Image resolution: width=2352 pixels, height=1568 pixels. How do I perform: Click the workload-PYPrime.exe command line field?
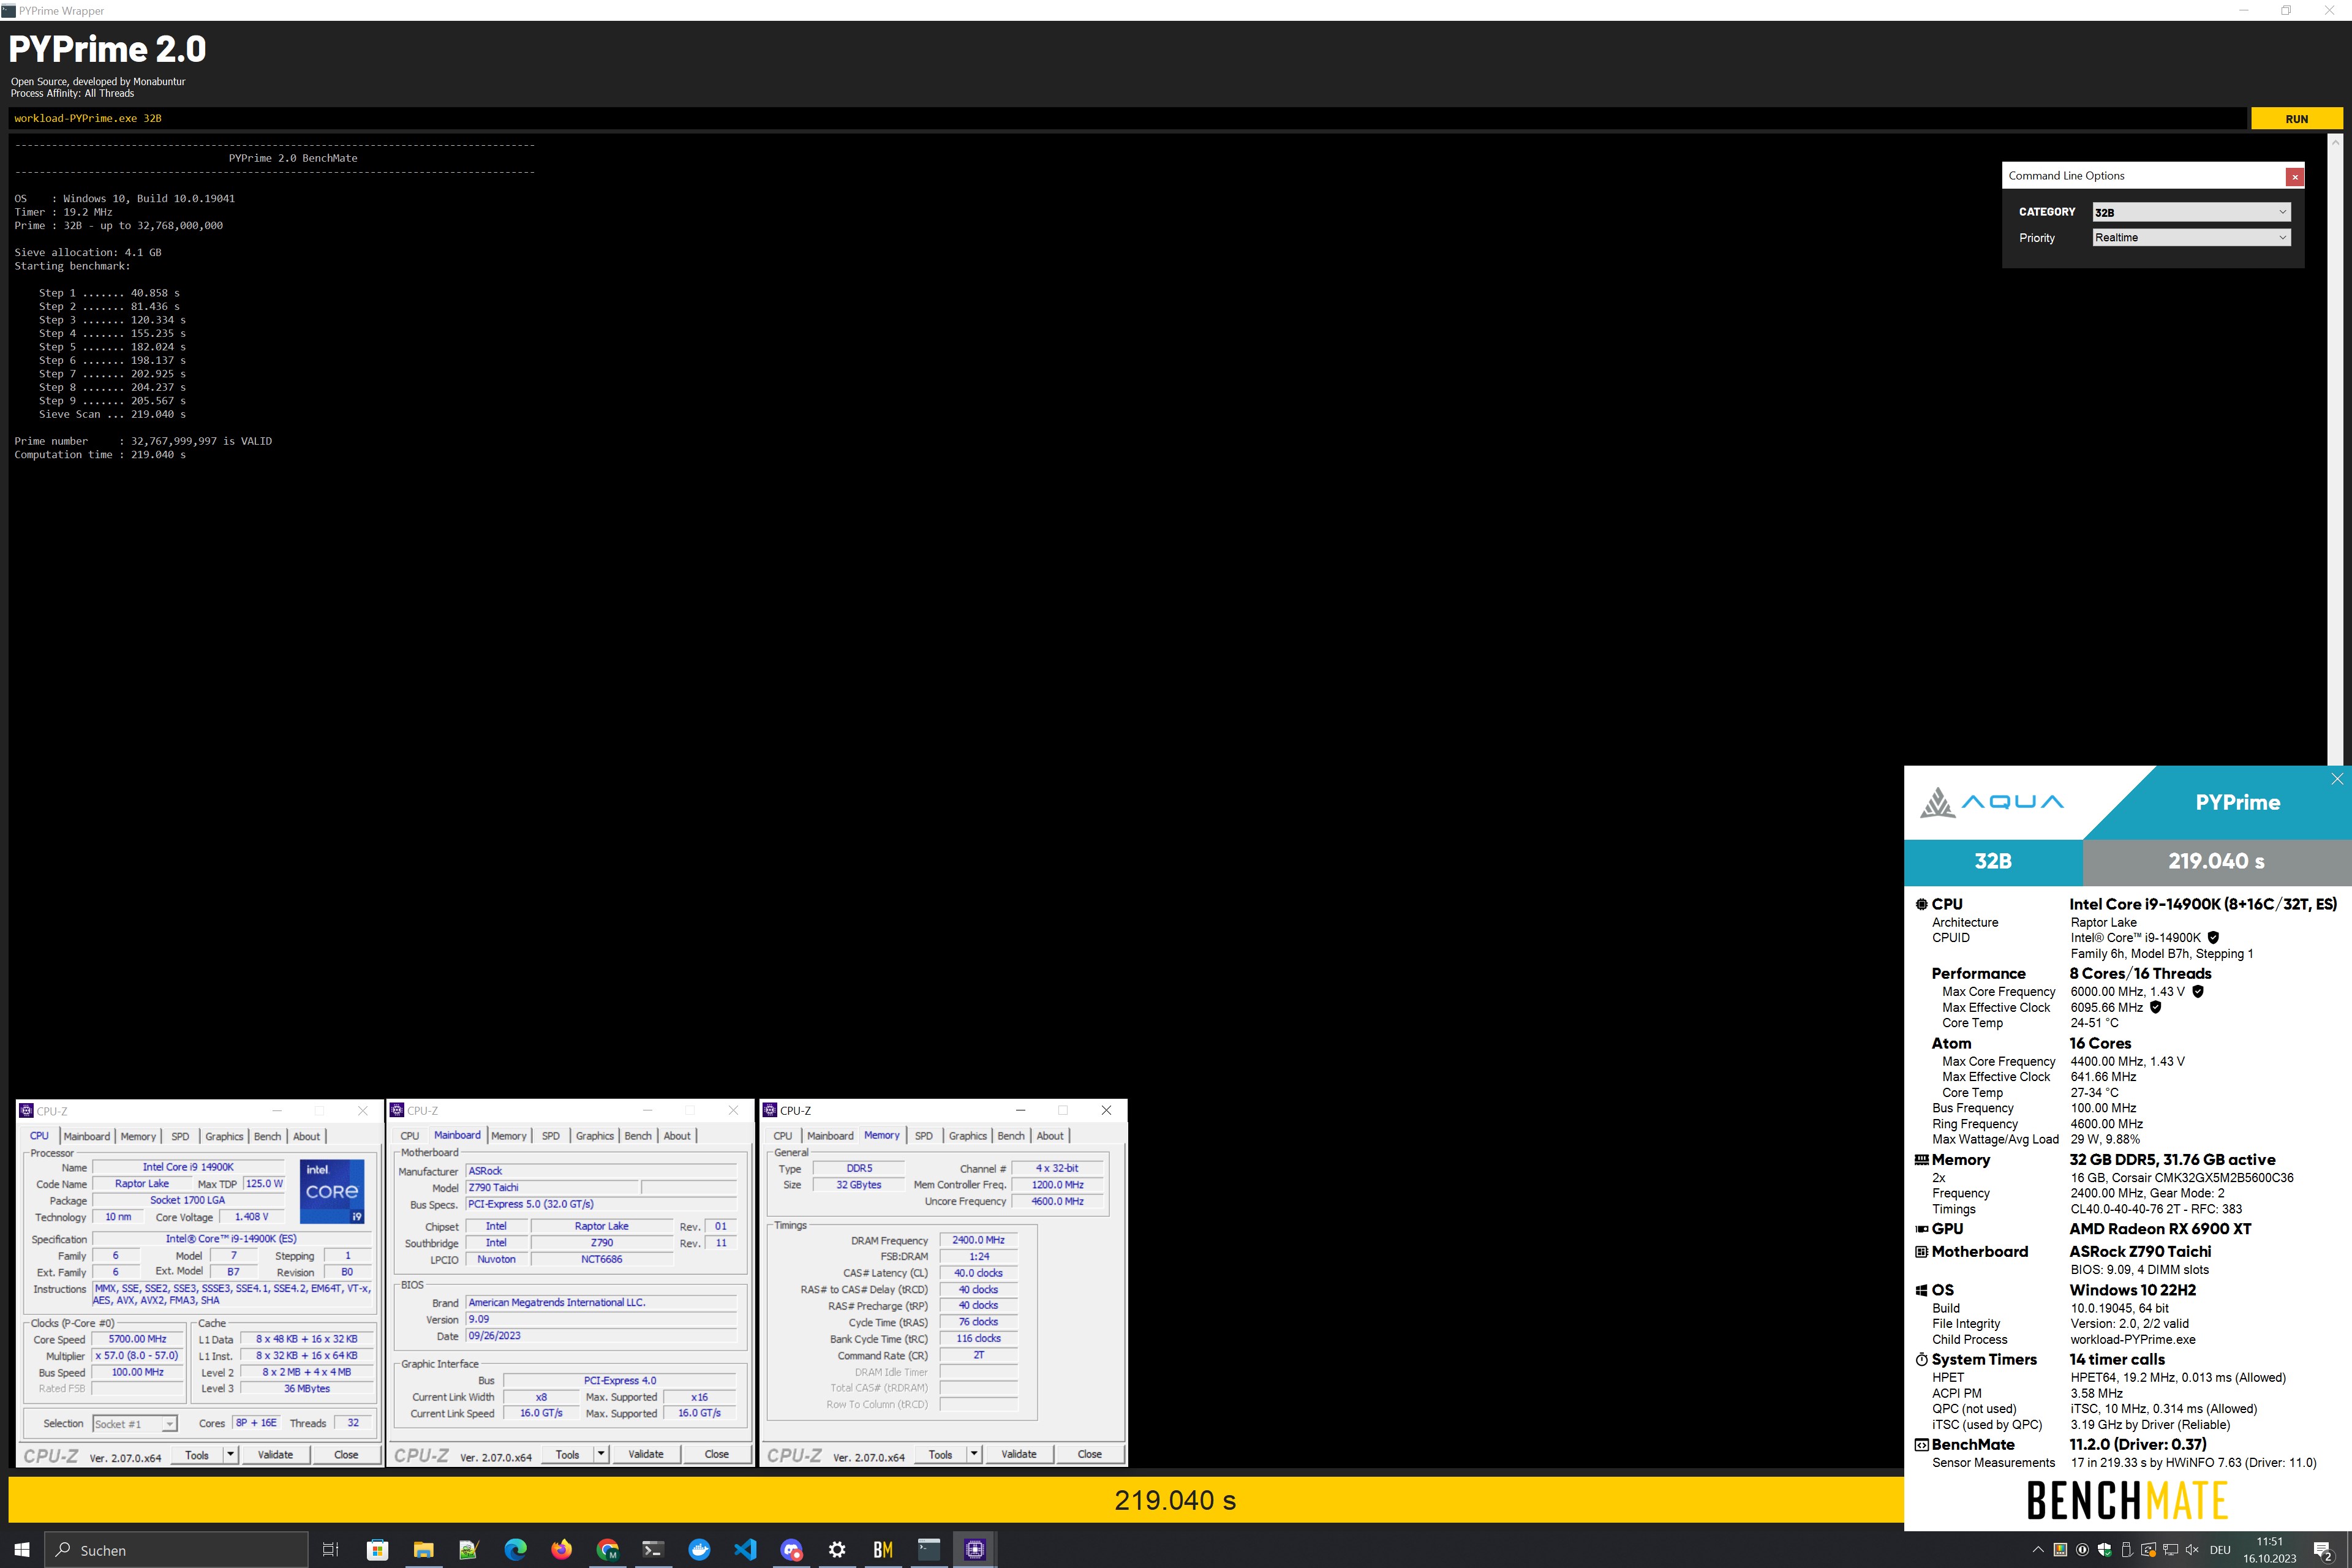[1128, 119]
